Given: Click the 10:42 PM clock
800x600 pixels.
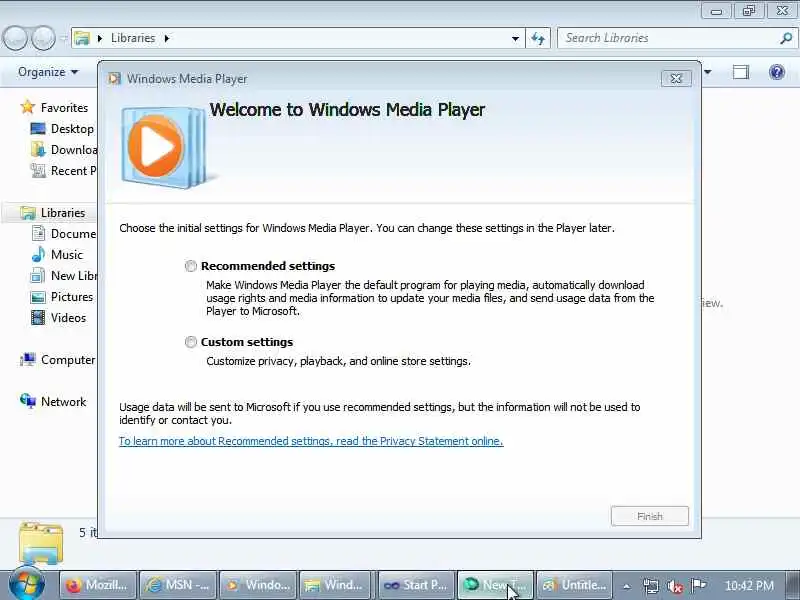Looking at the screenshot, I should coord(749,586).
